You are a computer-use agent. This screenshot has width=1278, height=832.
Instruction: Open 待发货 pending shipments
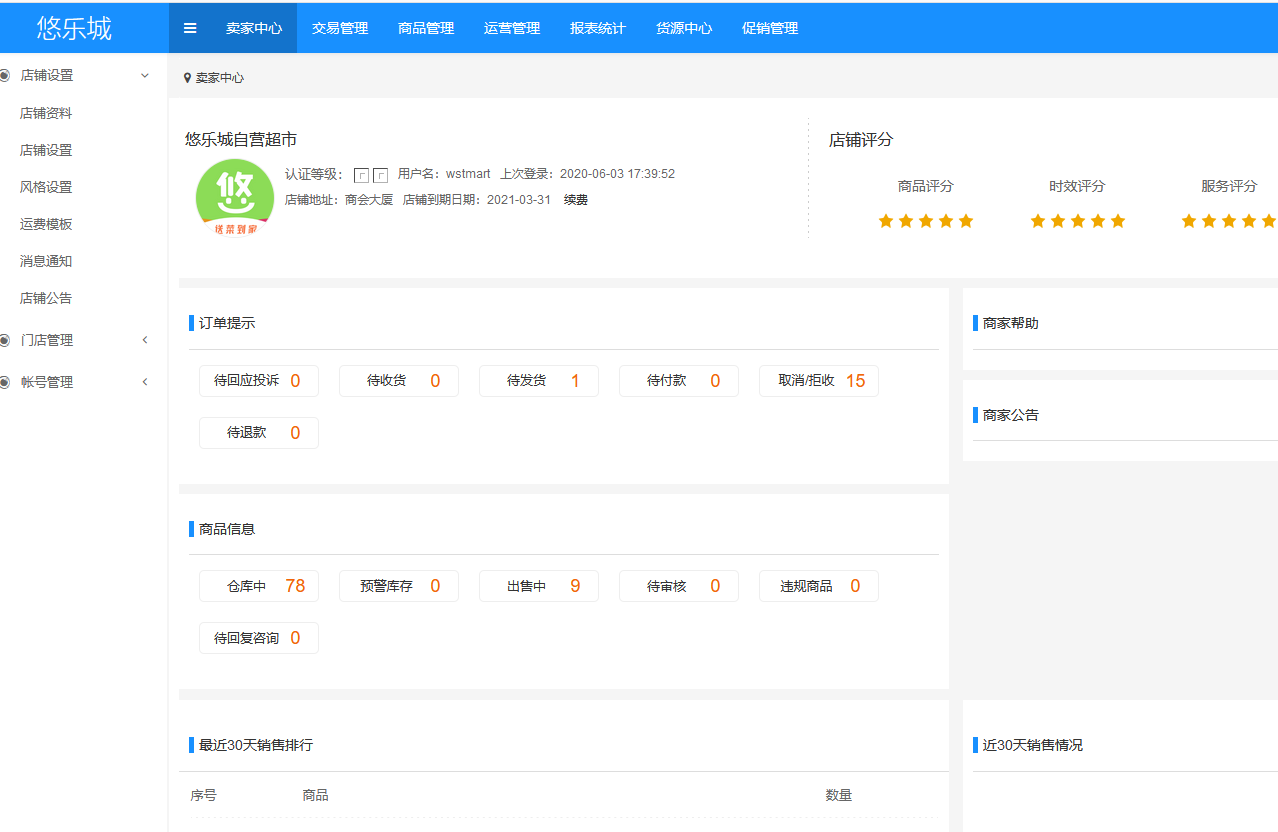(538, 380)
